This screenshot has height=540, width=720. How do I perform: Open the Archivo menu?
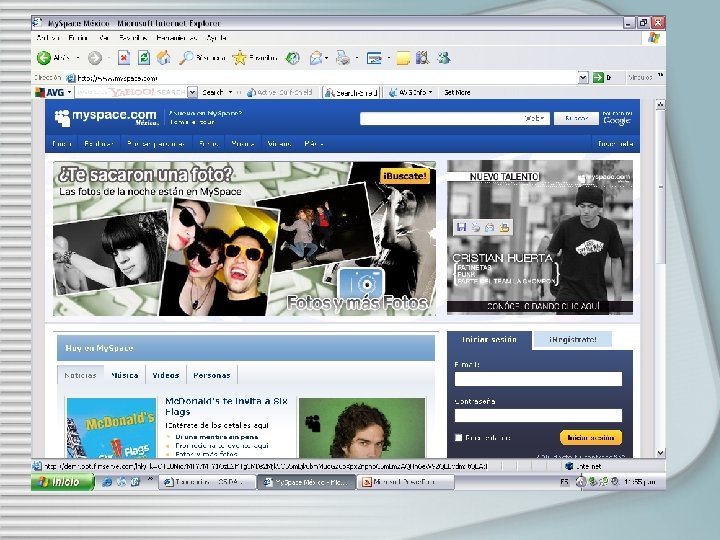pos(48,38)
